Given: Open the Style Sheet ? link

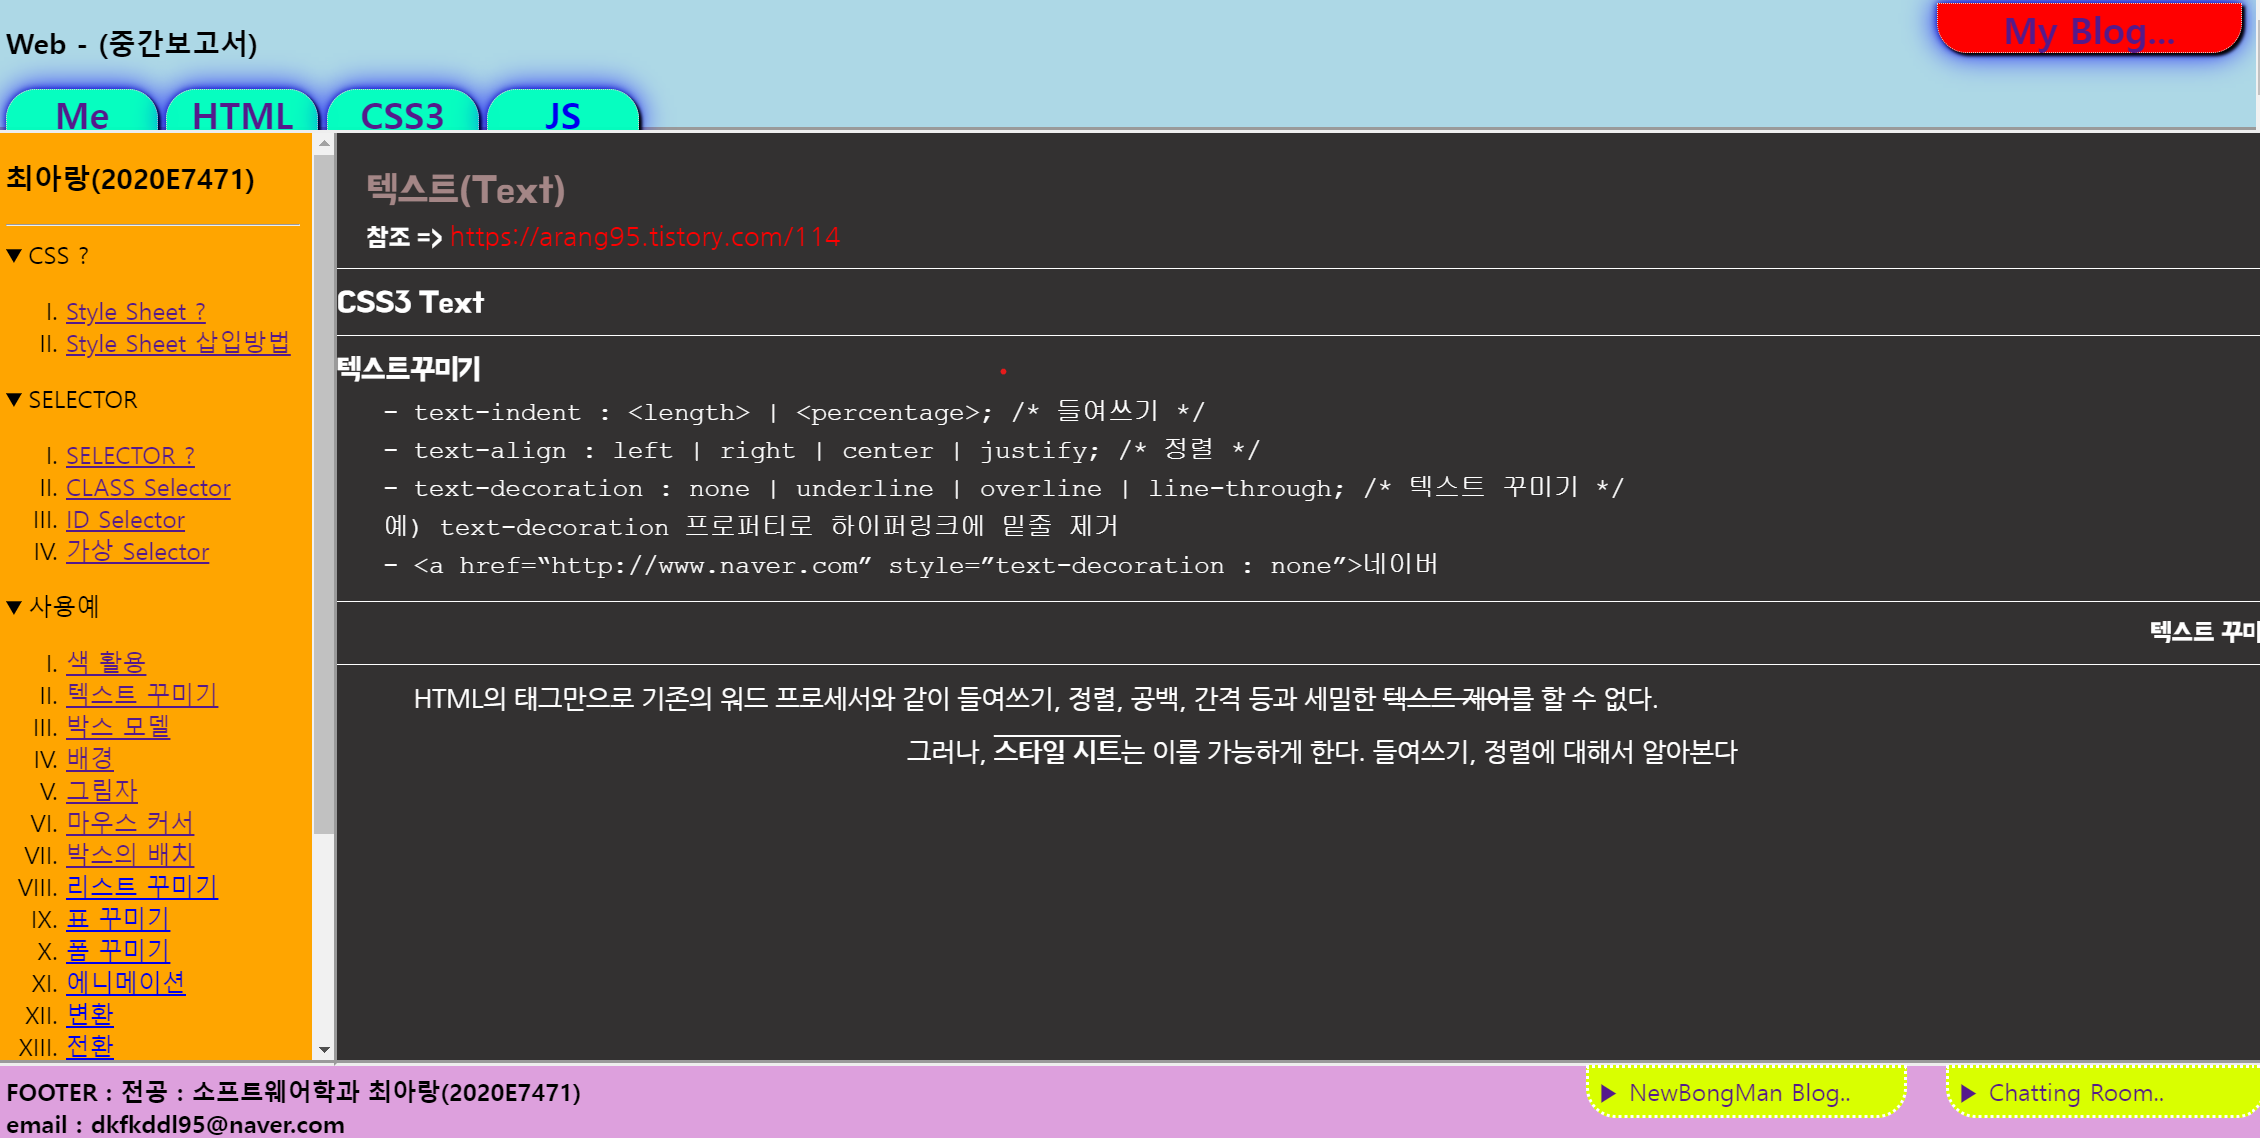Looking at the screenshot, I should point(136,312).
